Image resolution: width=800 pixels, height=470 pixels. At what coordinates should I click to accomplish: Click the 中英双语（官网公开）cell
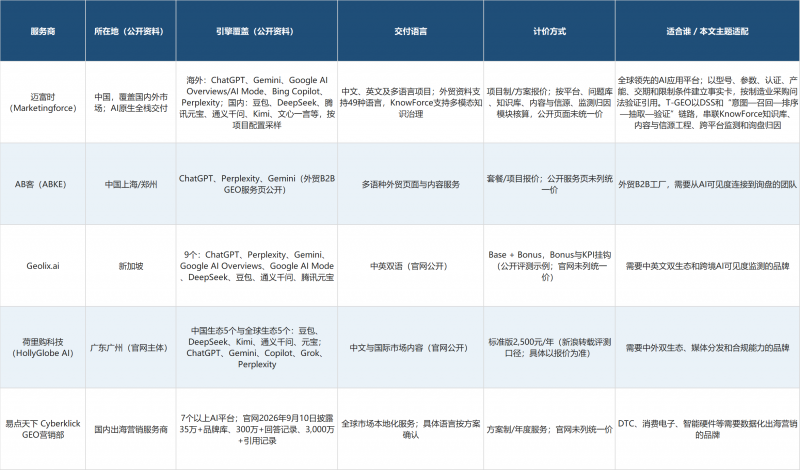(x=410, y=266)
